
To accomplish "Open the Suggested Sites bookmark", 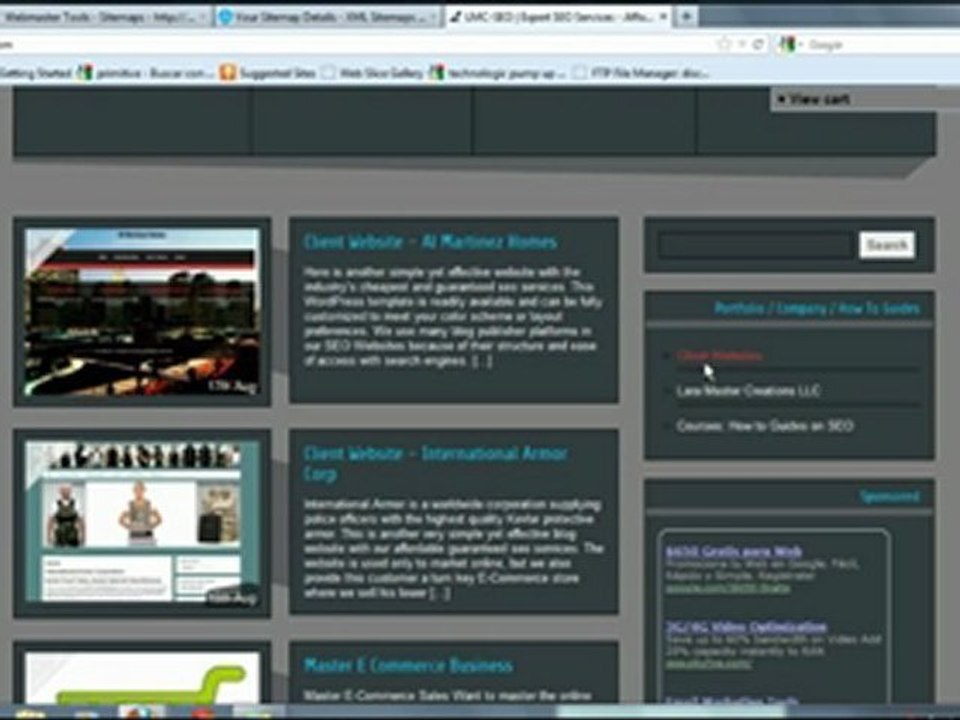I will (x=268, y=73).
